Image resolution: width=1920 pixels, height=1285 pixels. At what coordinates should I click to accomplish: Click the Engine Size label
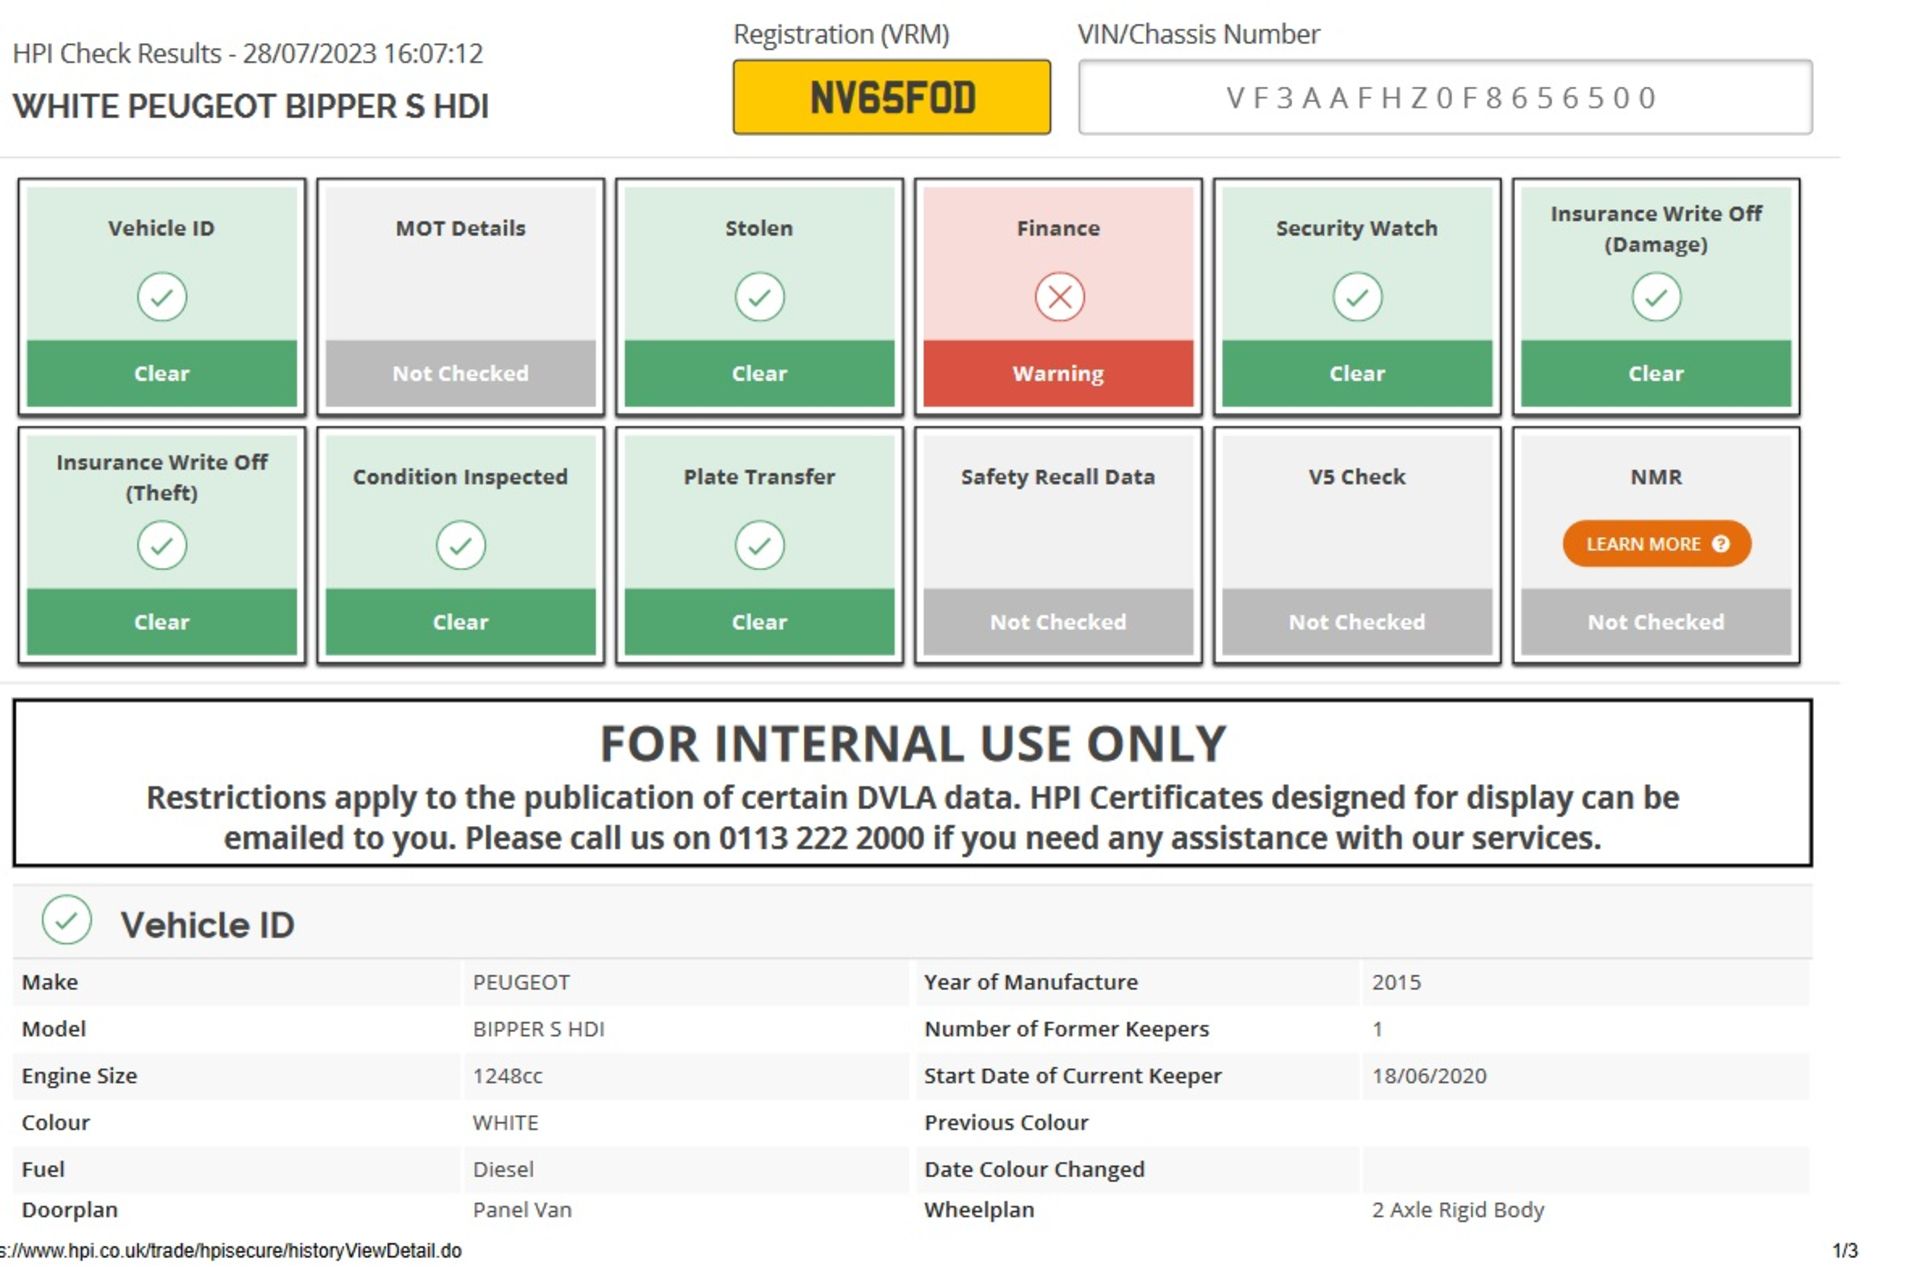coord(79,1076)
